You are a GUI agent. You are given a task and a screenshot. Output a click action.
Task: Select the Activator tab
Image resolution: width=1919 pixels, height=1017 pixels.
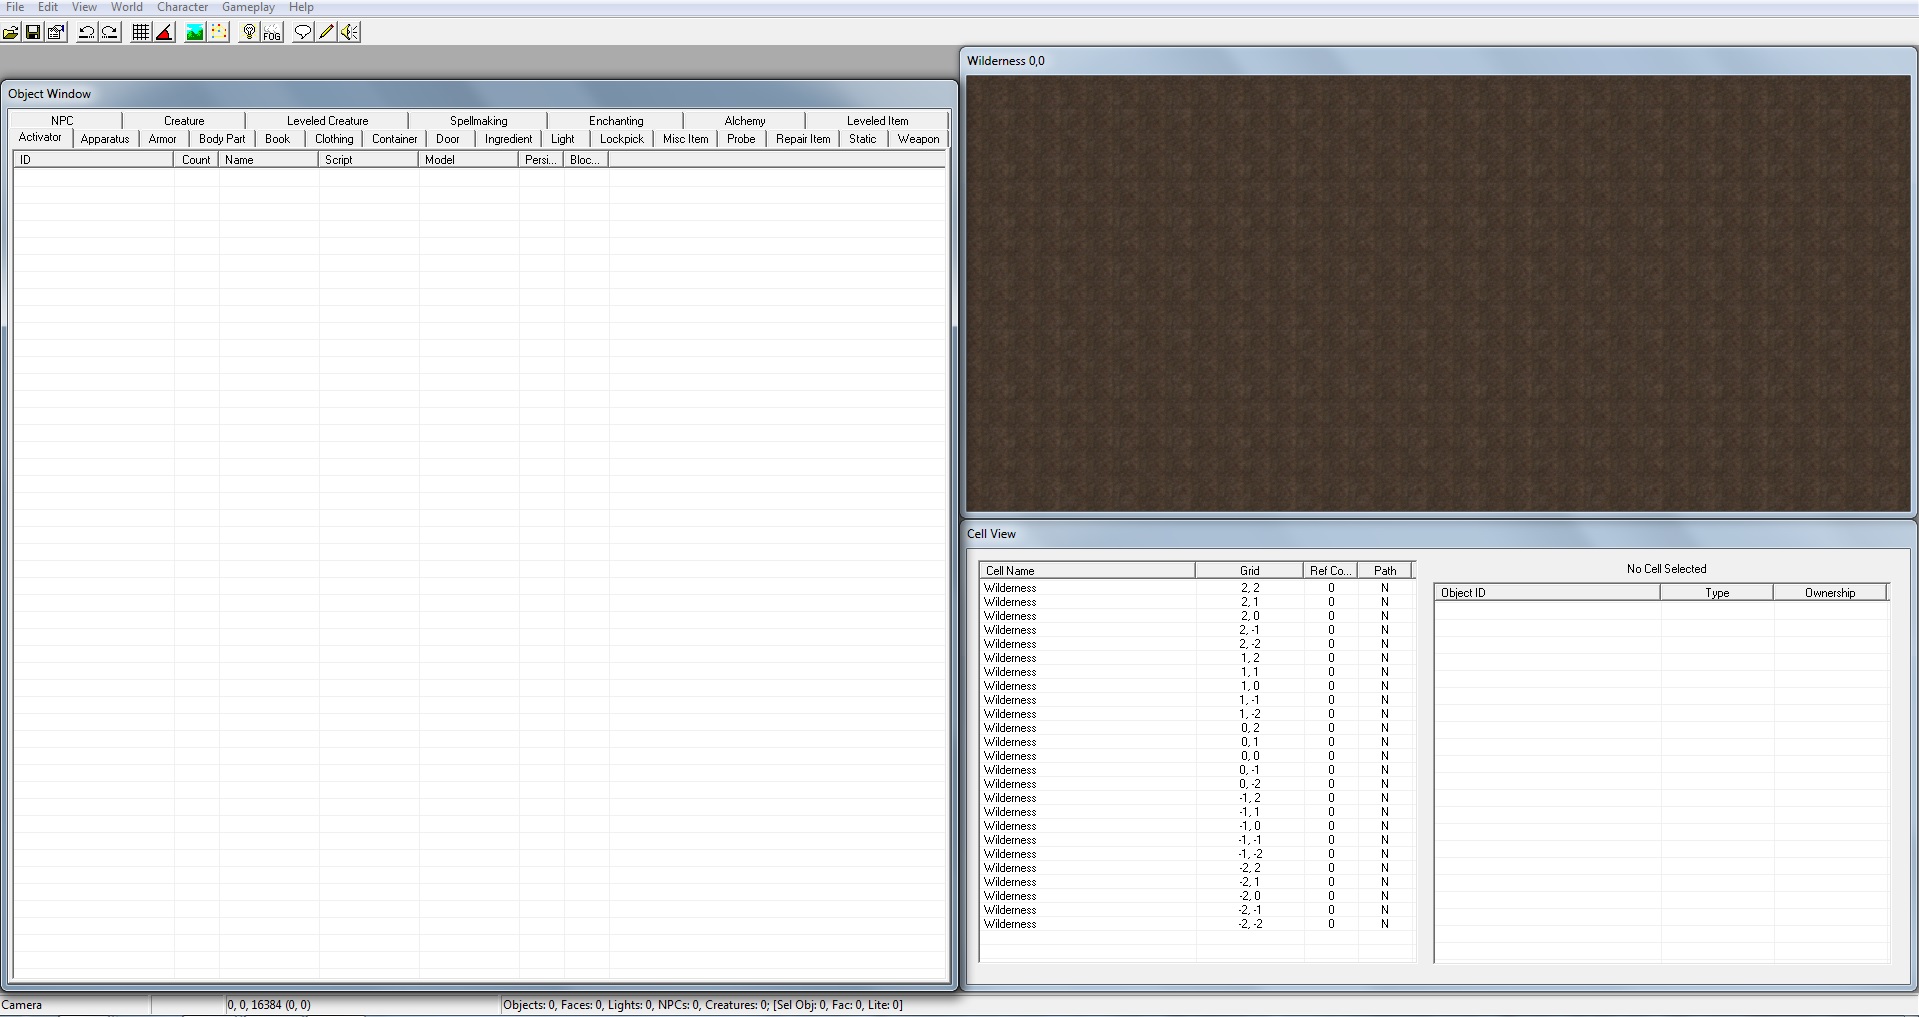[40, 138]
